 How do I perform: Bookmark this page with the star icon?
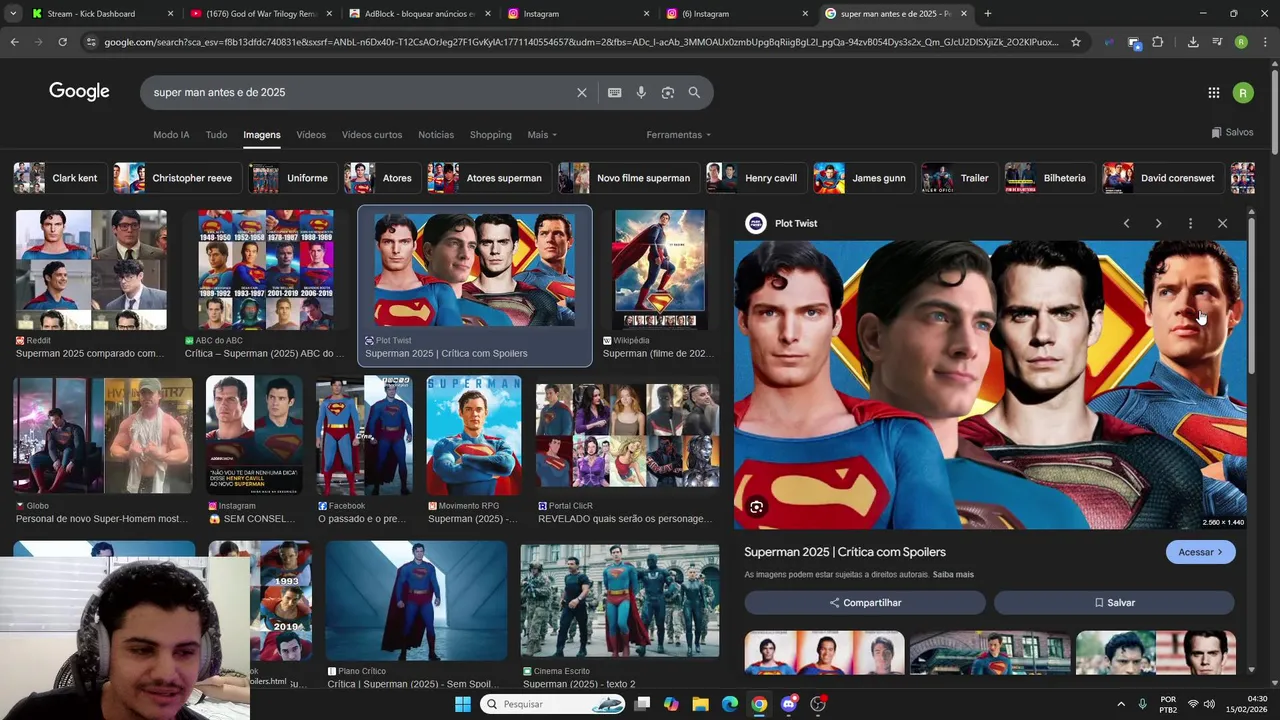pyautogui.click(x=1076, y=42)
